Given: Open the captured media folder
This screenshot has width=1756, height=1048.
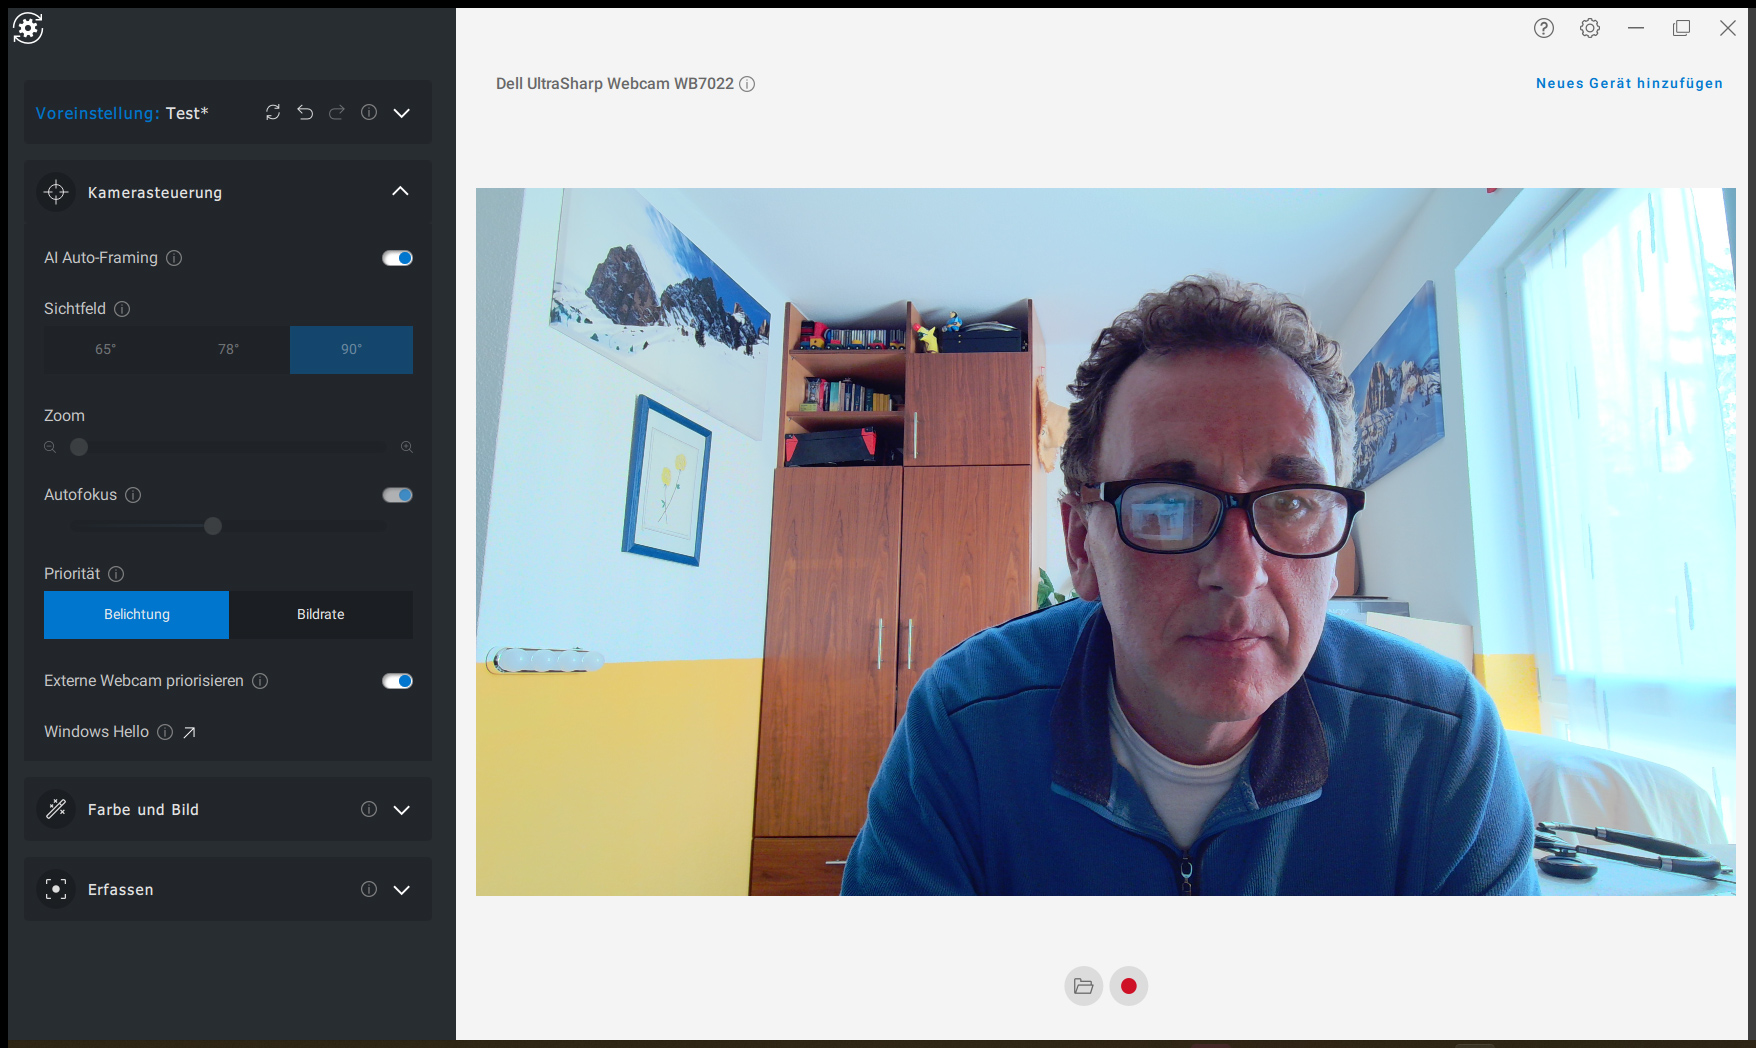Looking at the screenshot, I should tap(1084, 986).
